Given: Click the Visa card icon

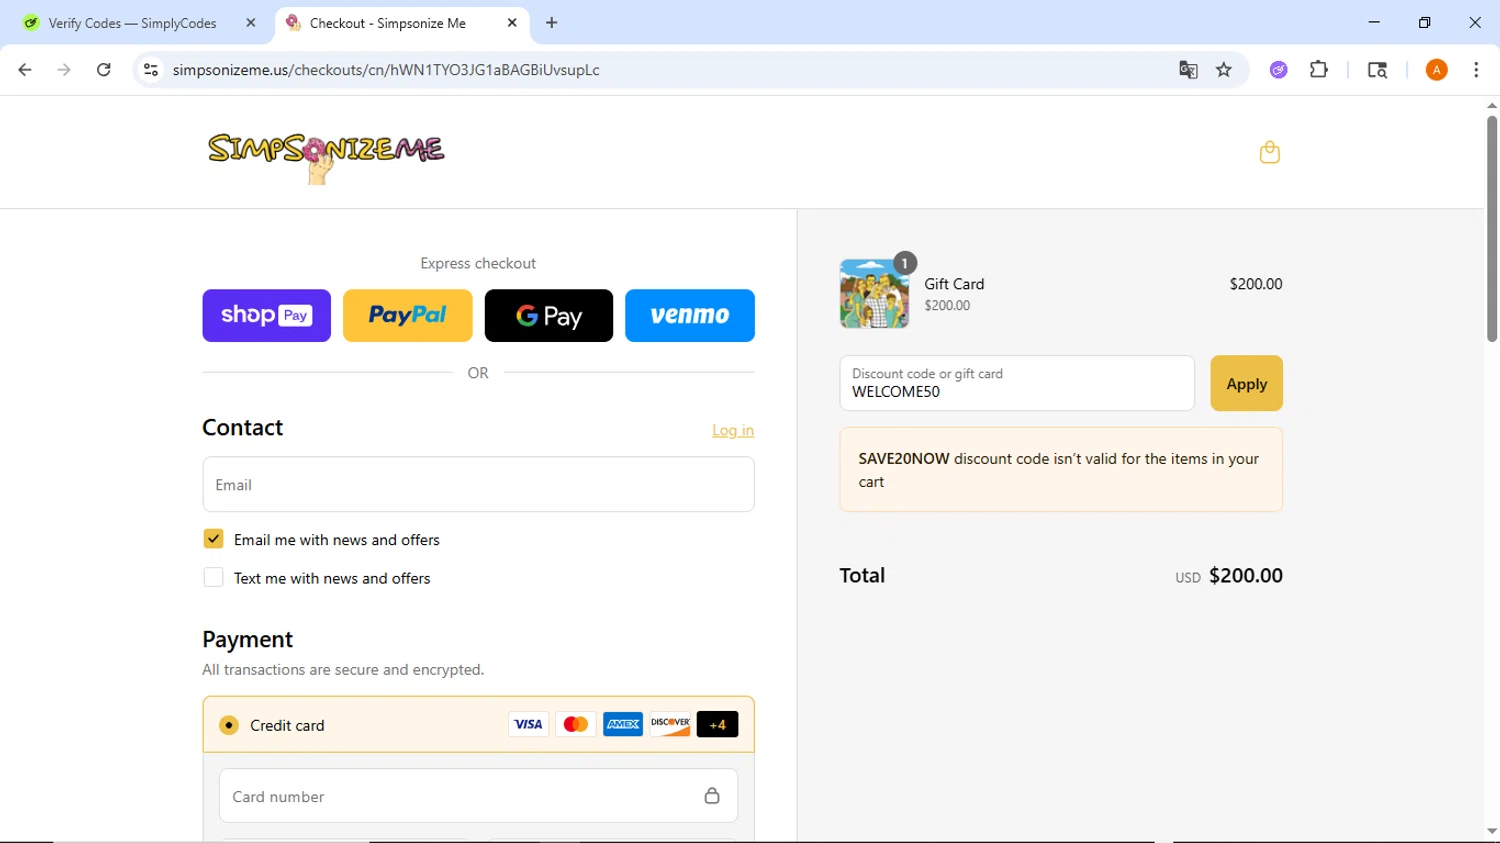Looking at the screenshot, I should click(x=528, y=724).
